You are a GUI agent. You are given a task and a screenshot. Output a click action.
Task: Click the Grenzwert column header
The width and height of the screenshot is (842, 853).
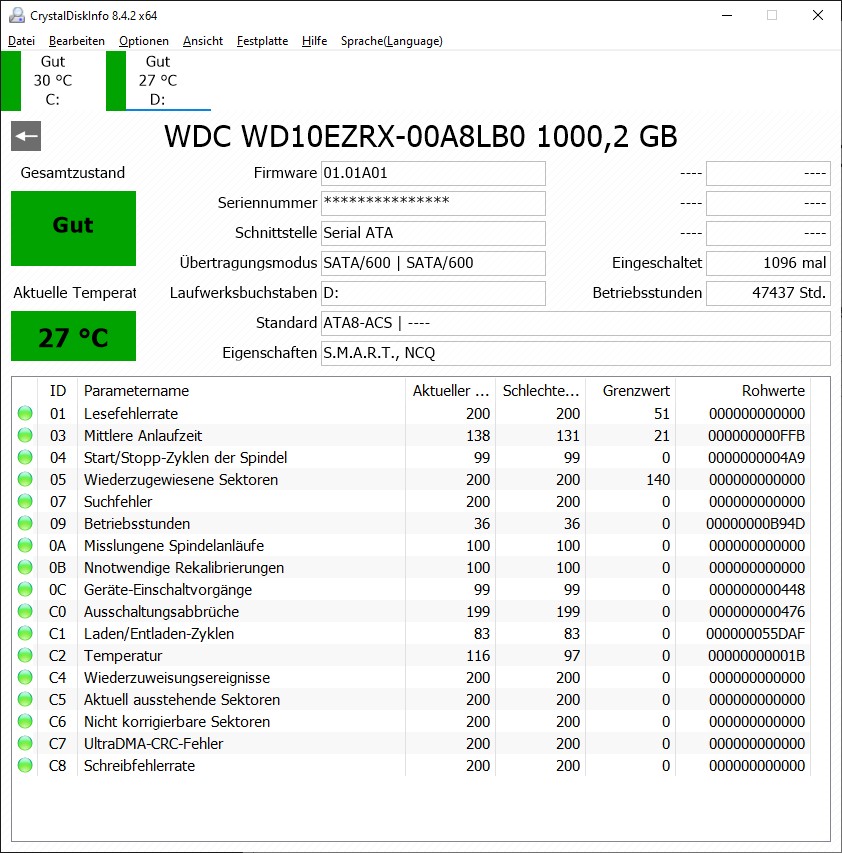click(631, 391)
